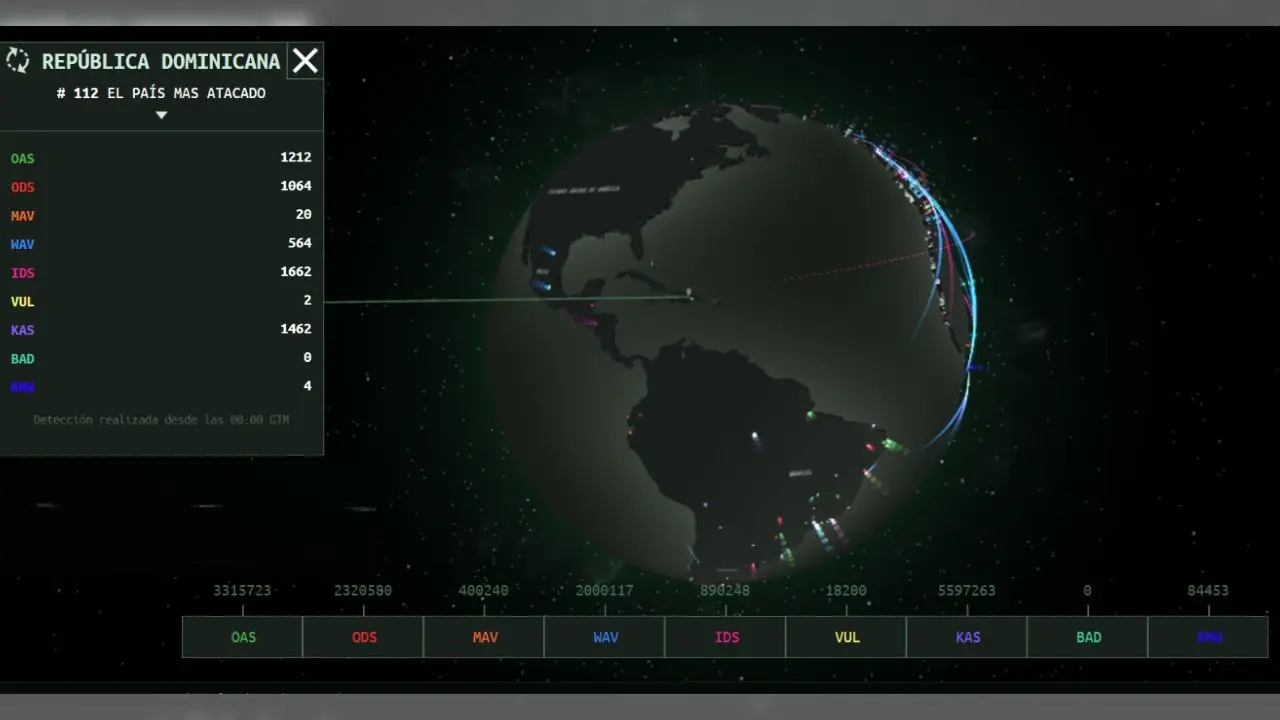Select the OAS row in country panel
This screenshot has height=720, width=1280.
160,158
